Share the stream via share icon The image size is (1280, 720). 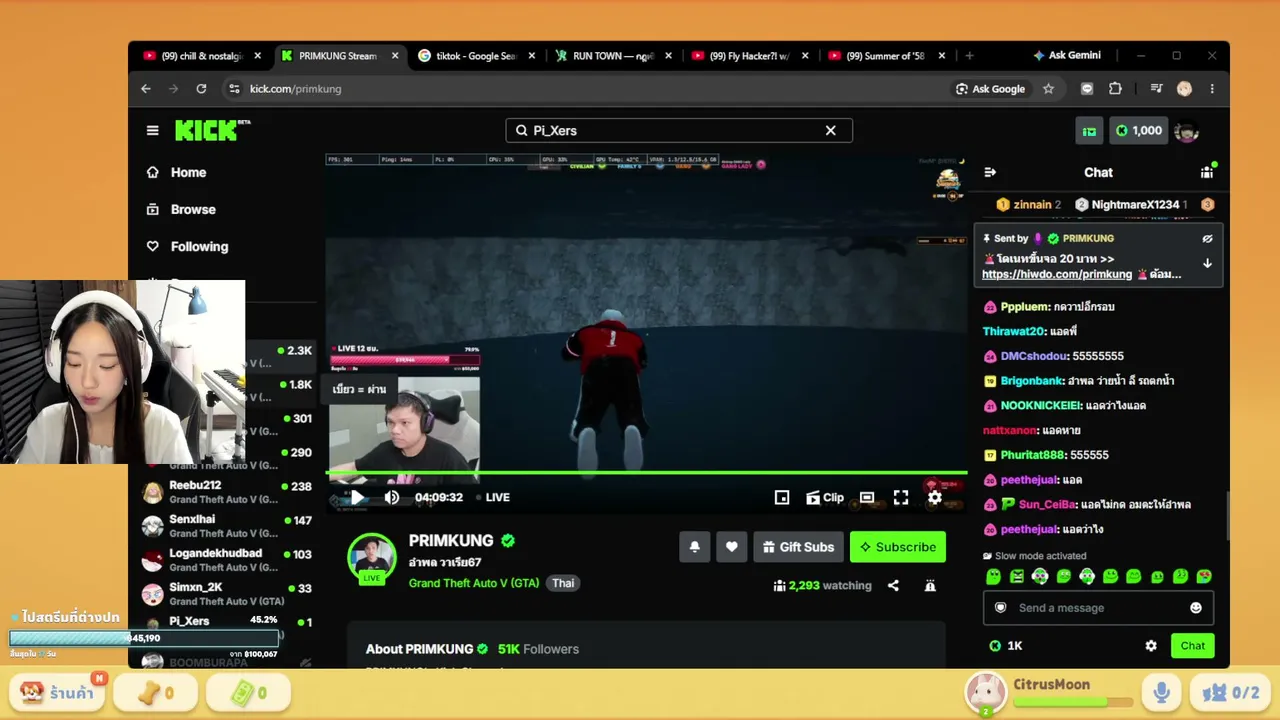pos(893,586)
